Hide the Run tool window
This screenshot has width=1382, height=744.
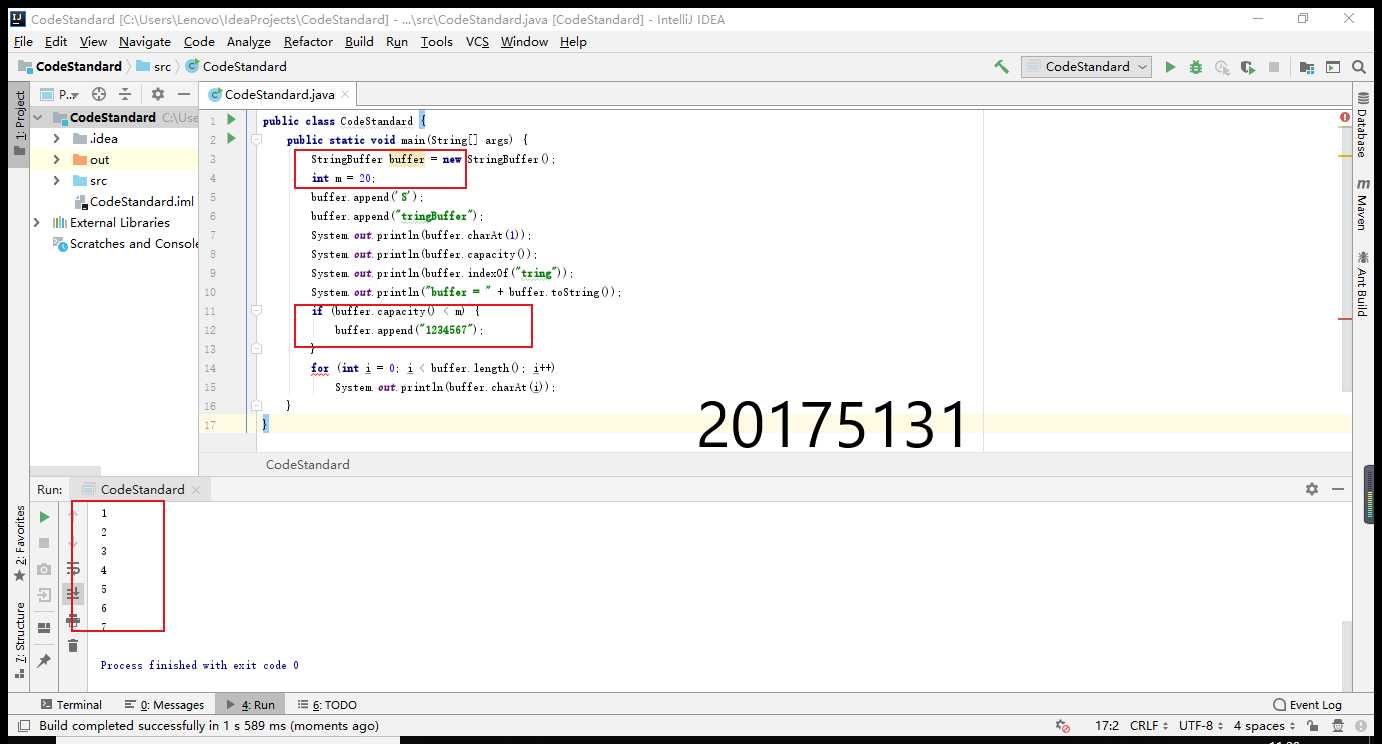click(x=1339, y=489)
